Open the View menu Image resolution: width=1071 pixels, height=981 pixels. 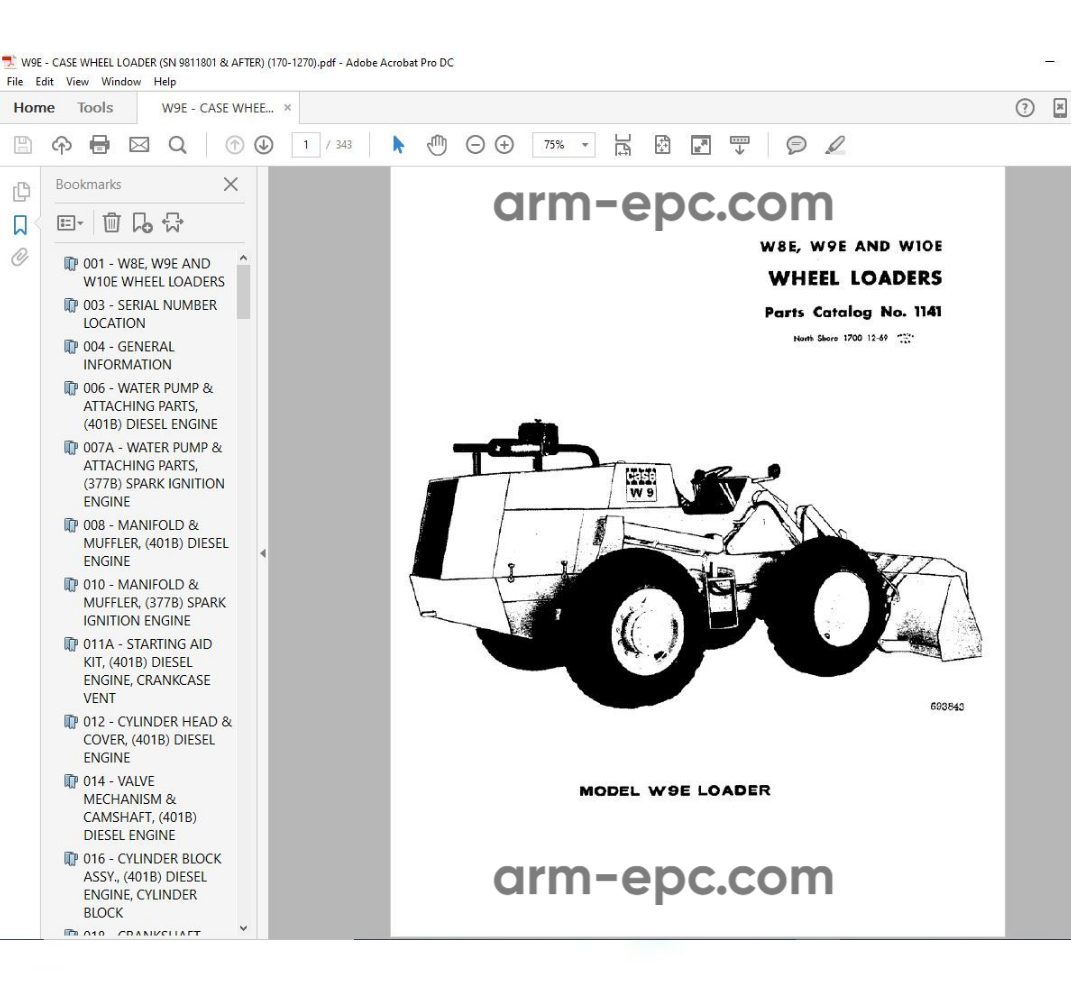click(x=77, y=81)
